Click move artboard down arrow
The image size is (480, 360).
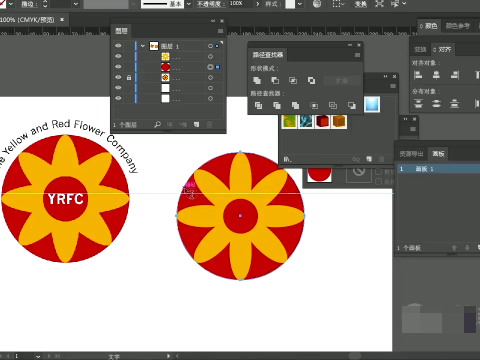point(467,248)
